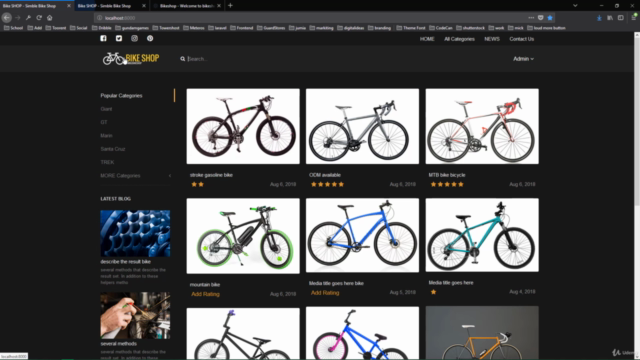Image resolution: width=640 pixels, height=360 pixels.
Task: Open the developer wrench icon
Action: coord(28,18)
